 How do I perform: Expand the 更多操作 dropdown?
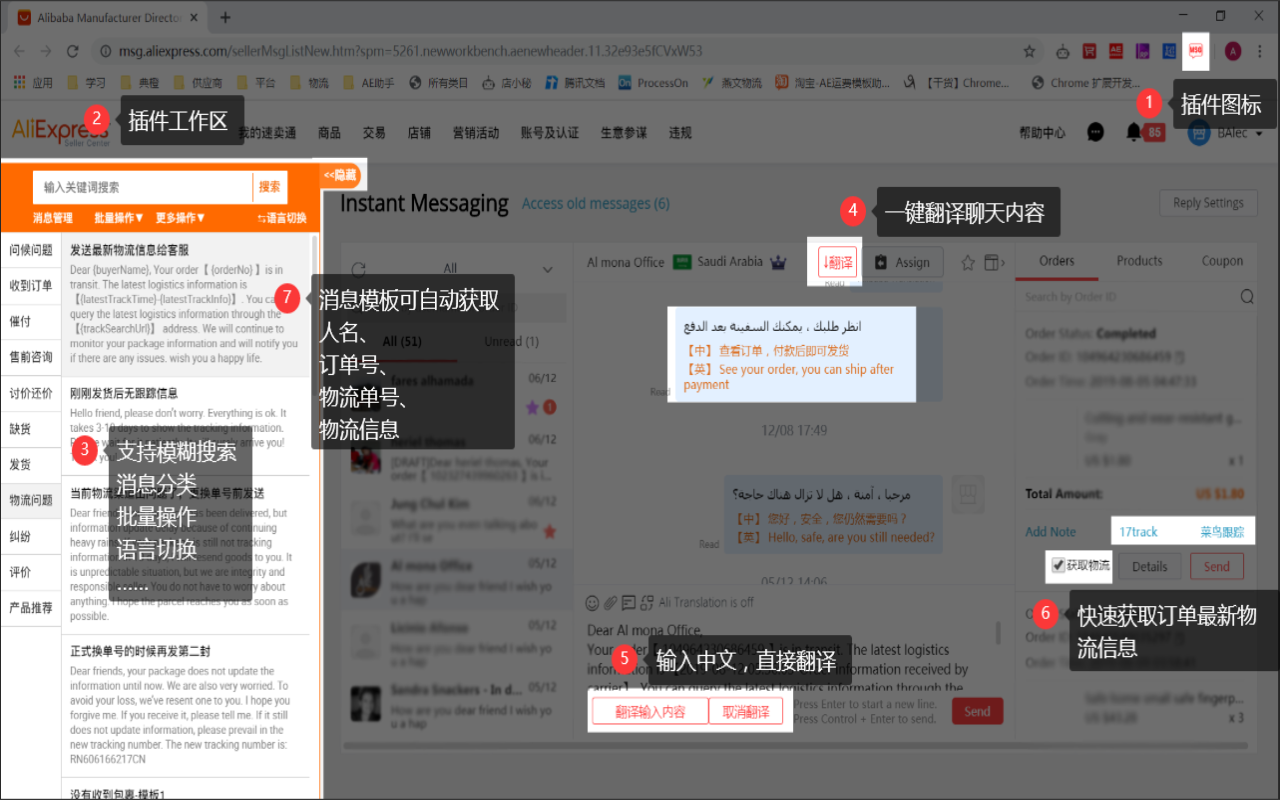click(181, 217)
